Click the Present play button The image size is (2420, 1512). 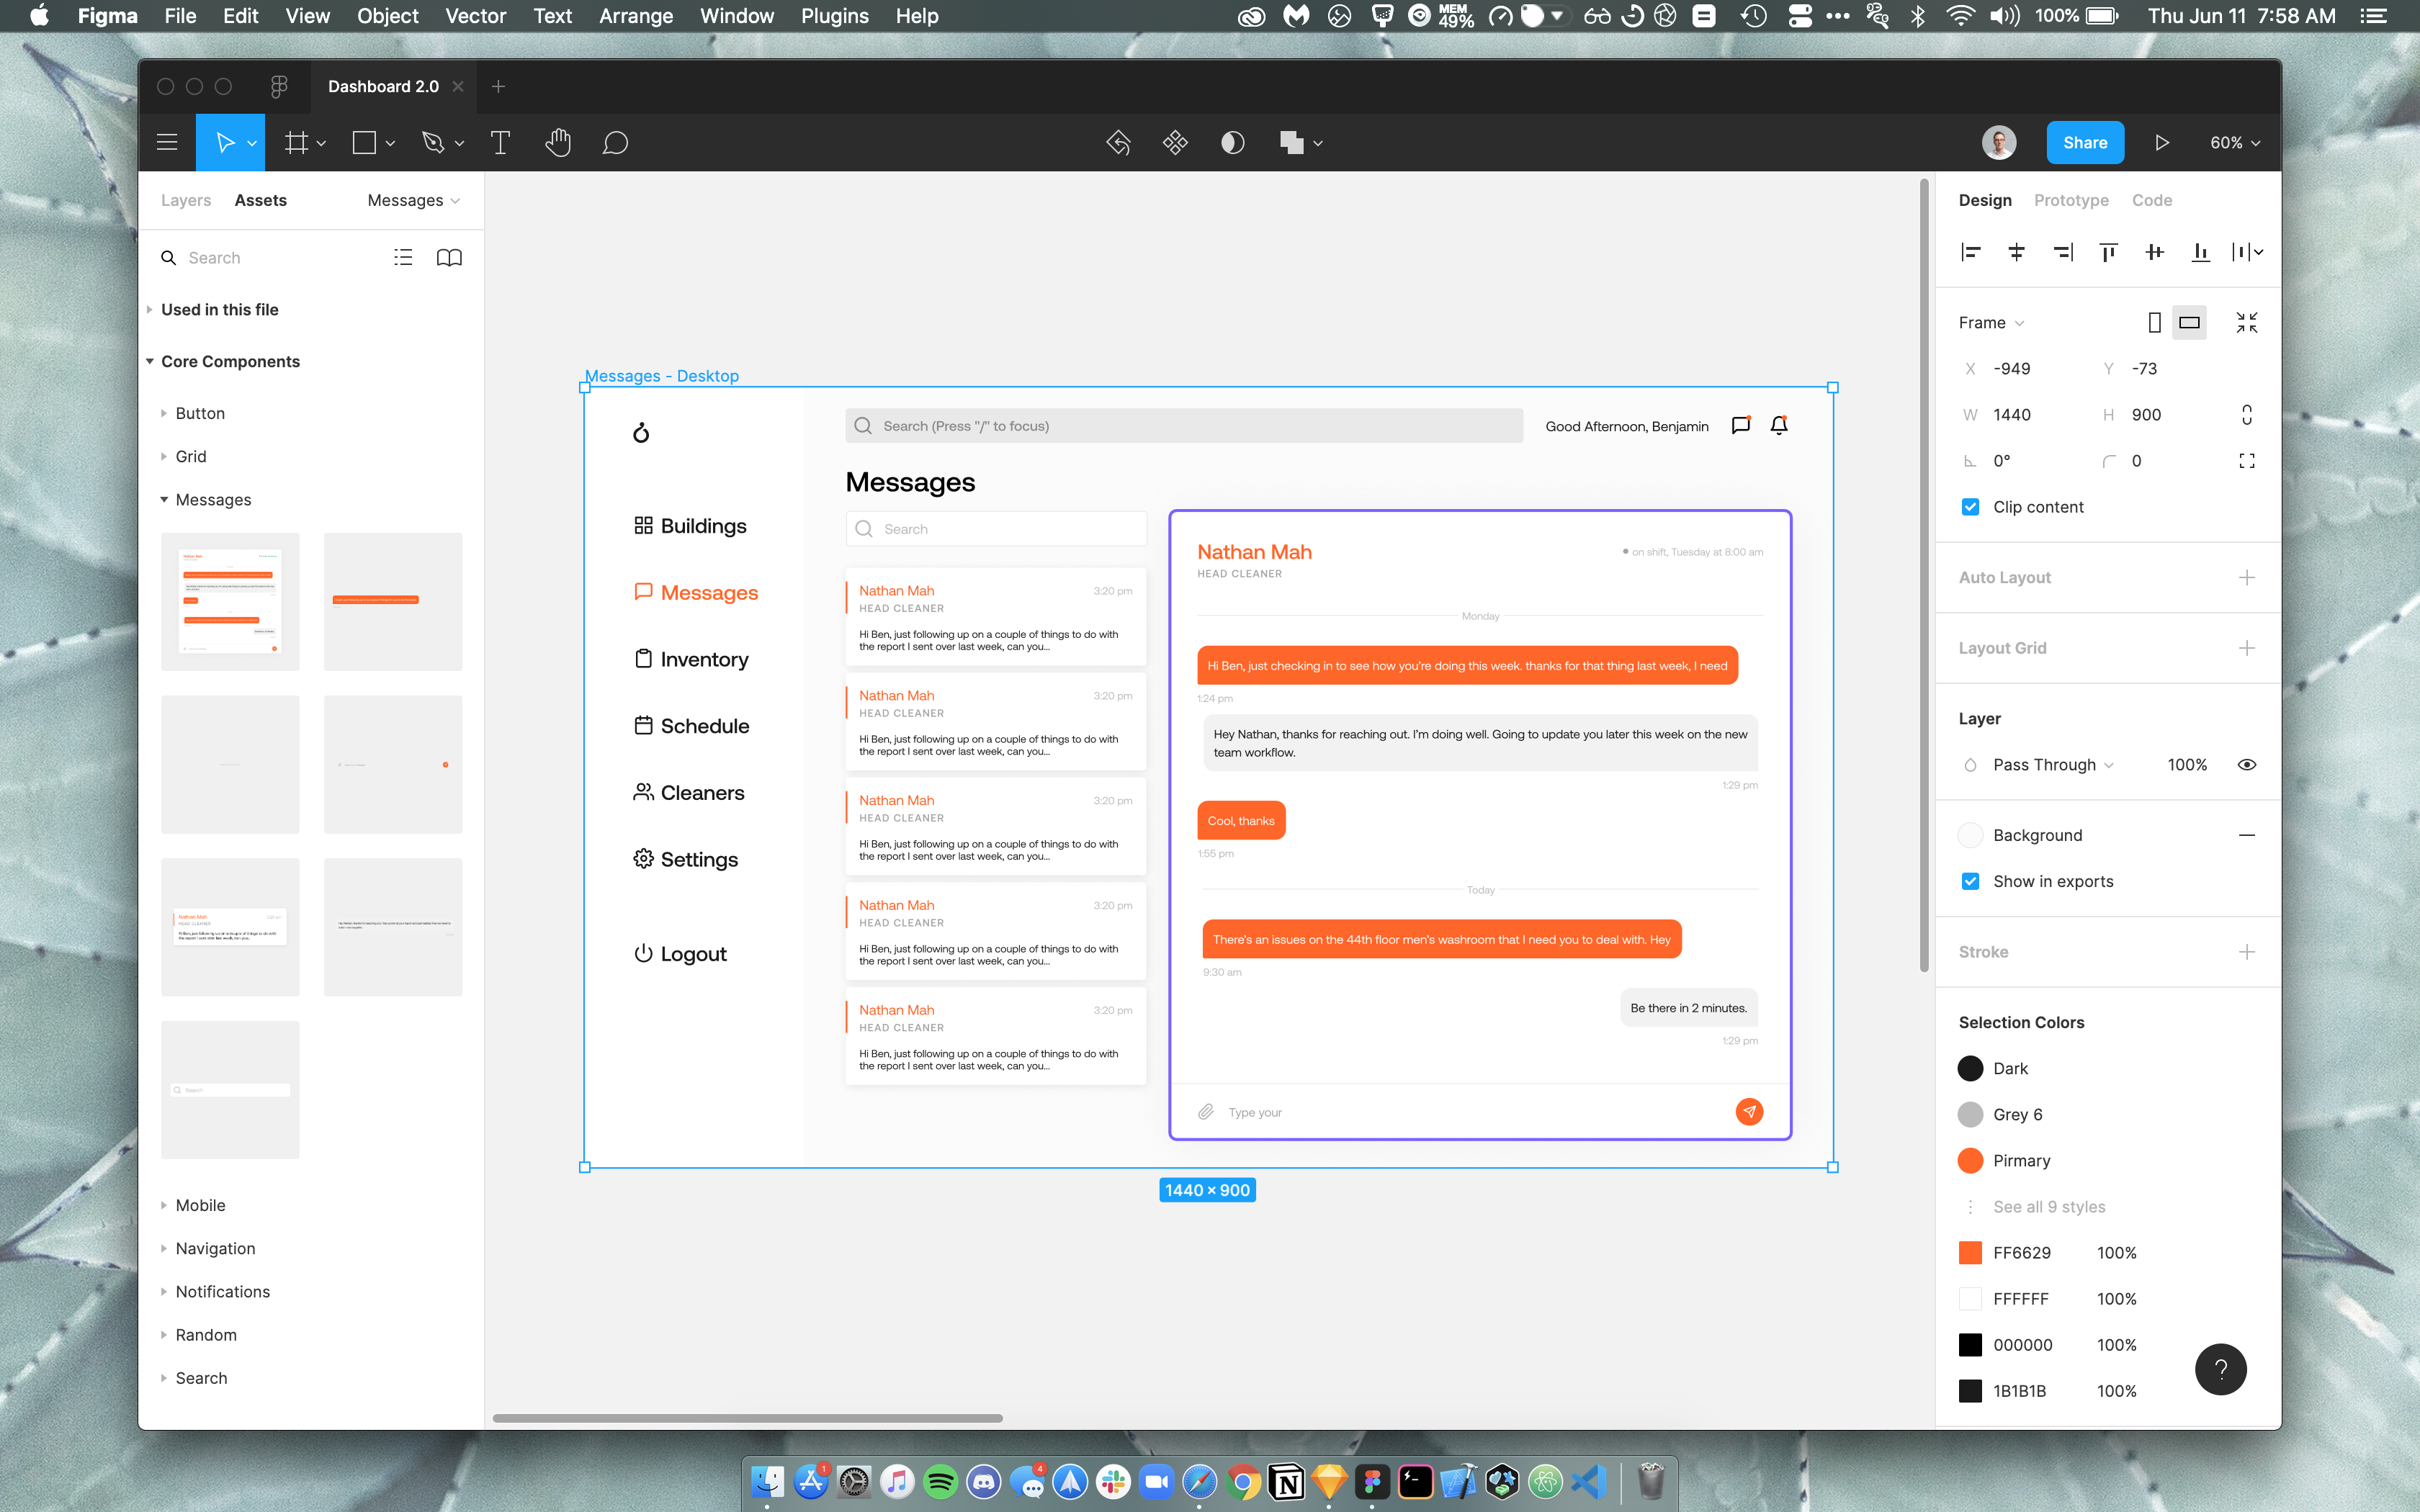(x=2161, y=143)
